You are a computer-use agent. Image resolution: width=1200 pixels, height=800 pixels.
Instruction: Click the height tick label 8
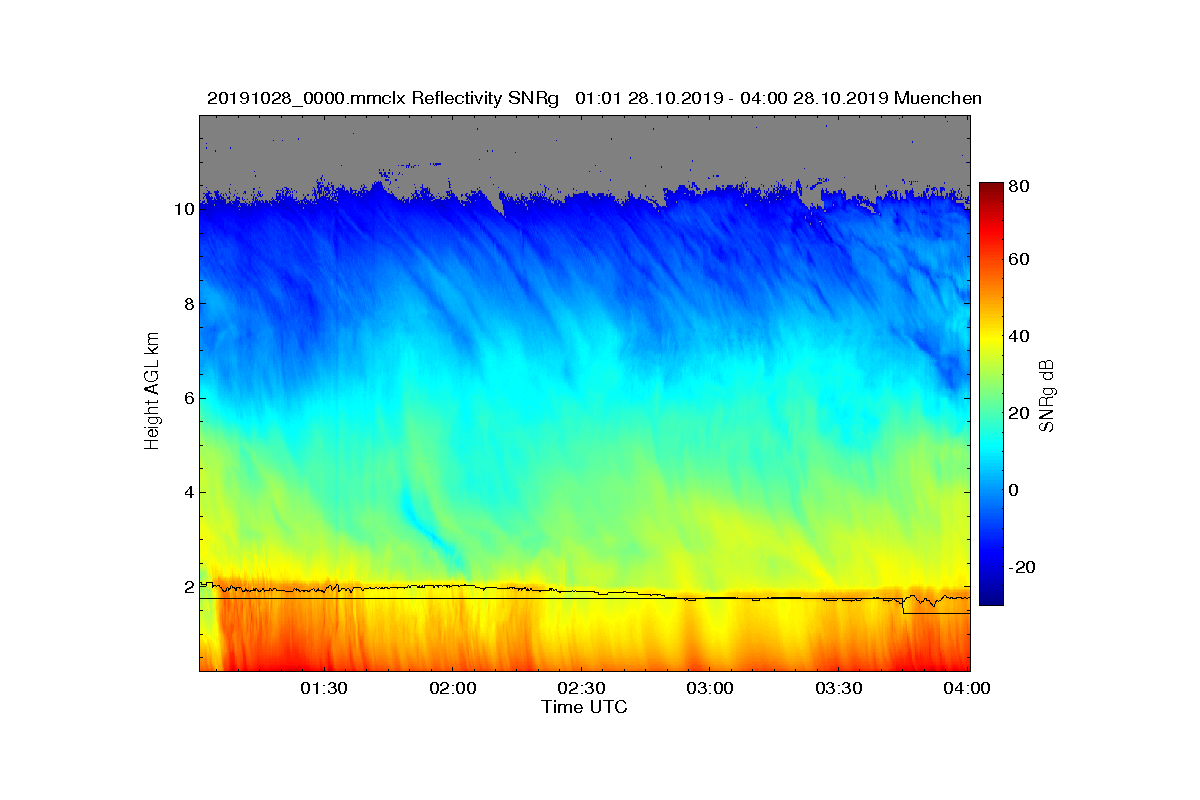point(187,304)
